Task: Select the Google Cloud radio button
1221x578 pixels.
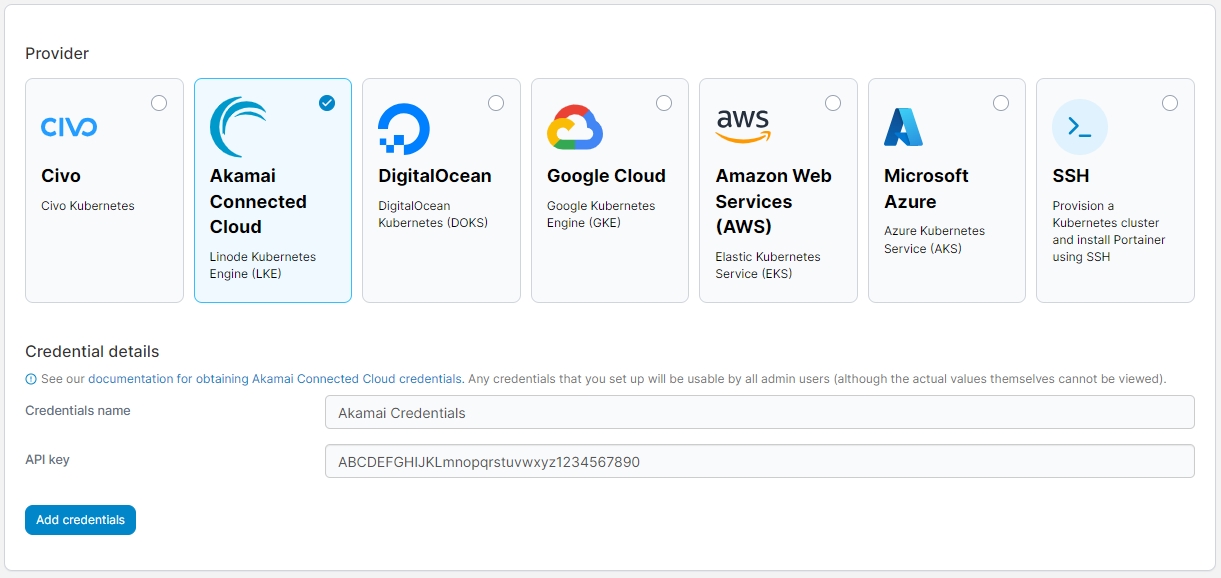Action: pos(664,103)
